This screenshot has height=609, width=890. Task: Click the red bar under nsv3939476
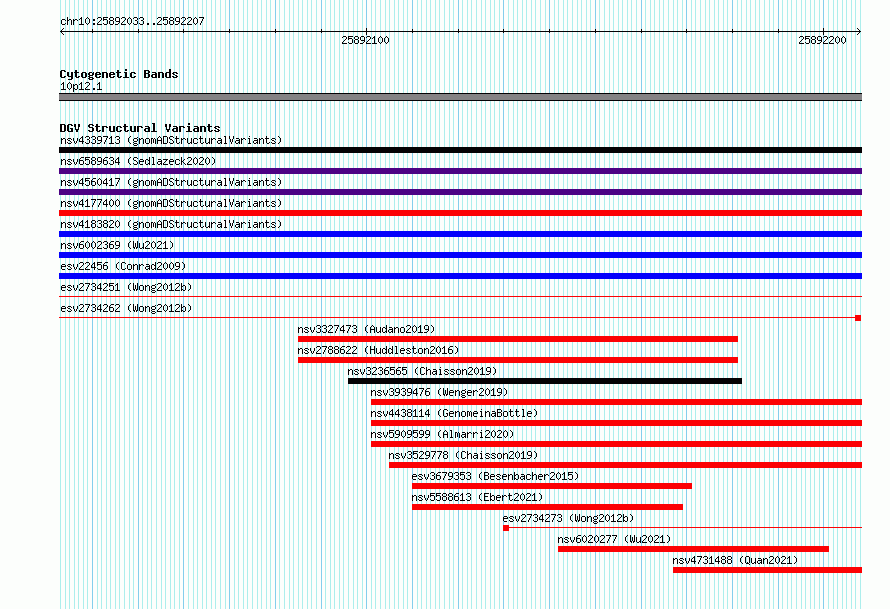(616, 402)
